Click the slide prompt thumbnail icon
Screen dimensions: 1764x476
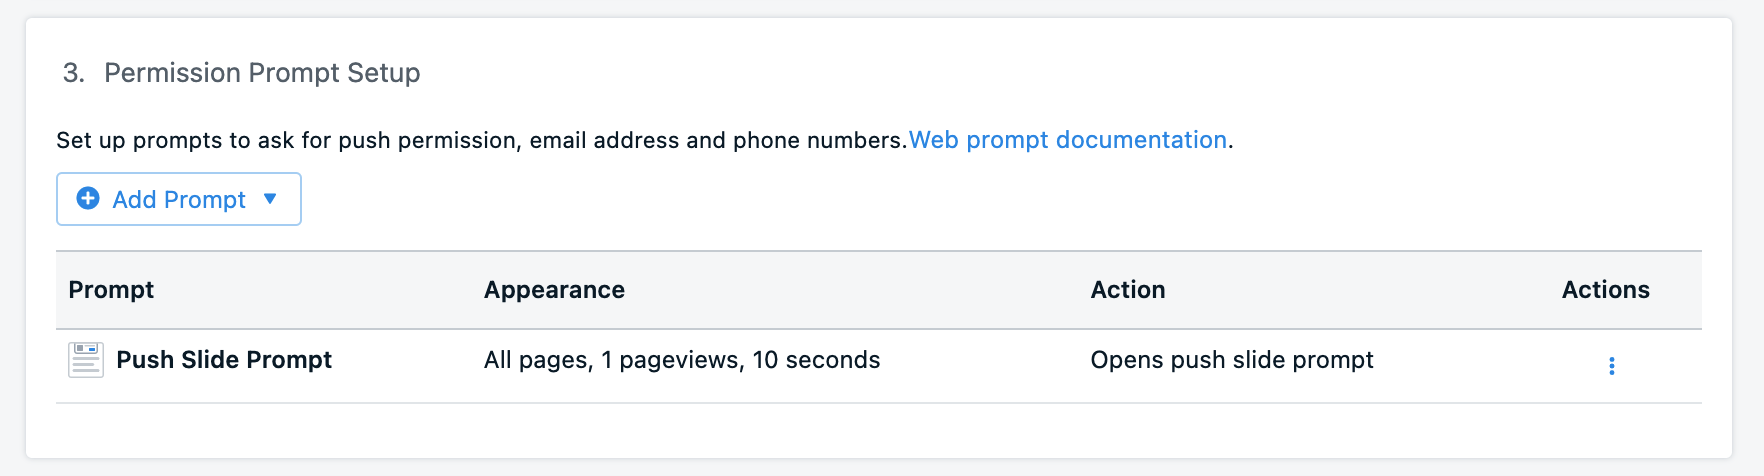click(86, 360)
